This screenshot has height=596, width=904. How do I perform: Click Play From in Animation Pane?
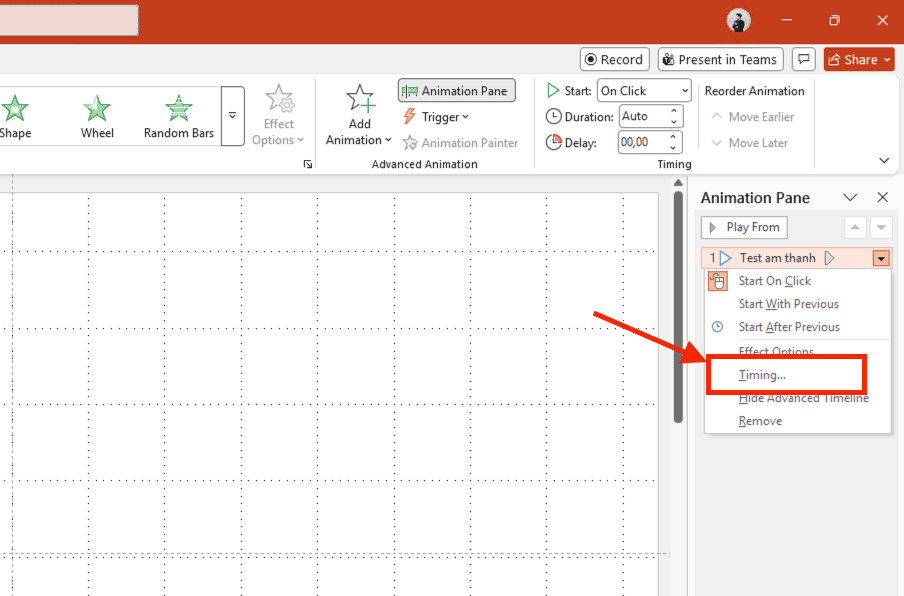(744, 227)
